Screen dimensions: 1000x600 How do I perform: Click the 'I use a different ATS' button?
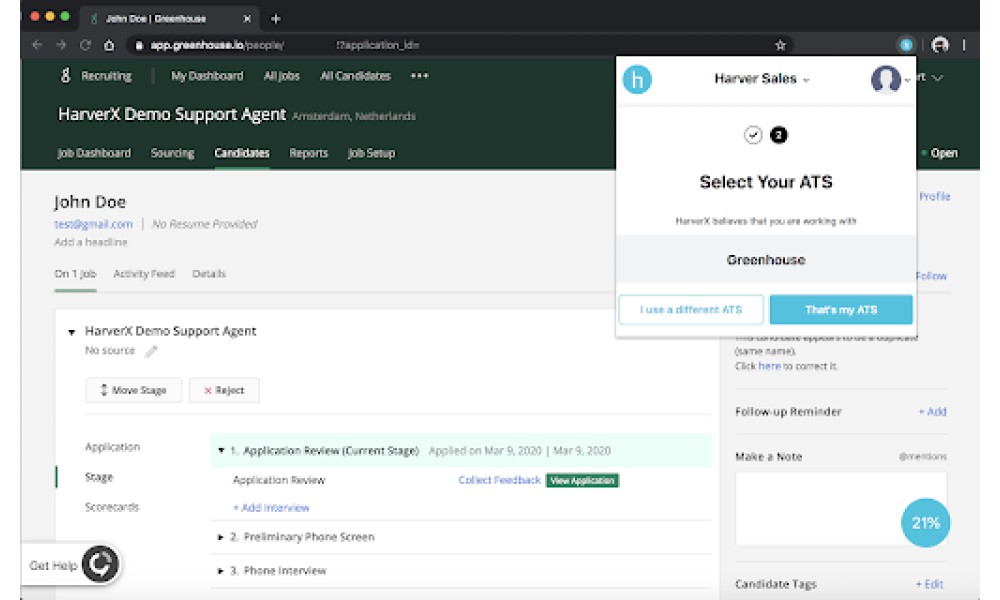[x=691, y=310]
